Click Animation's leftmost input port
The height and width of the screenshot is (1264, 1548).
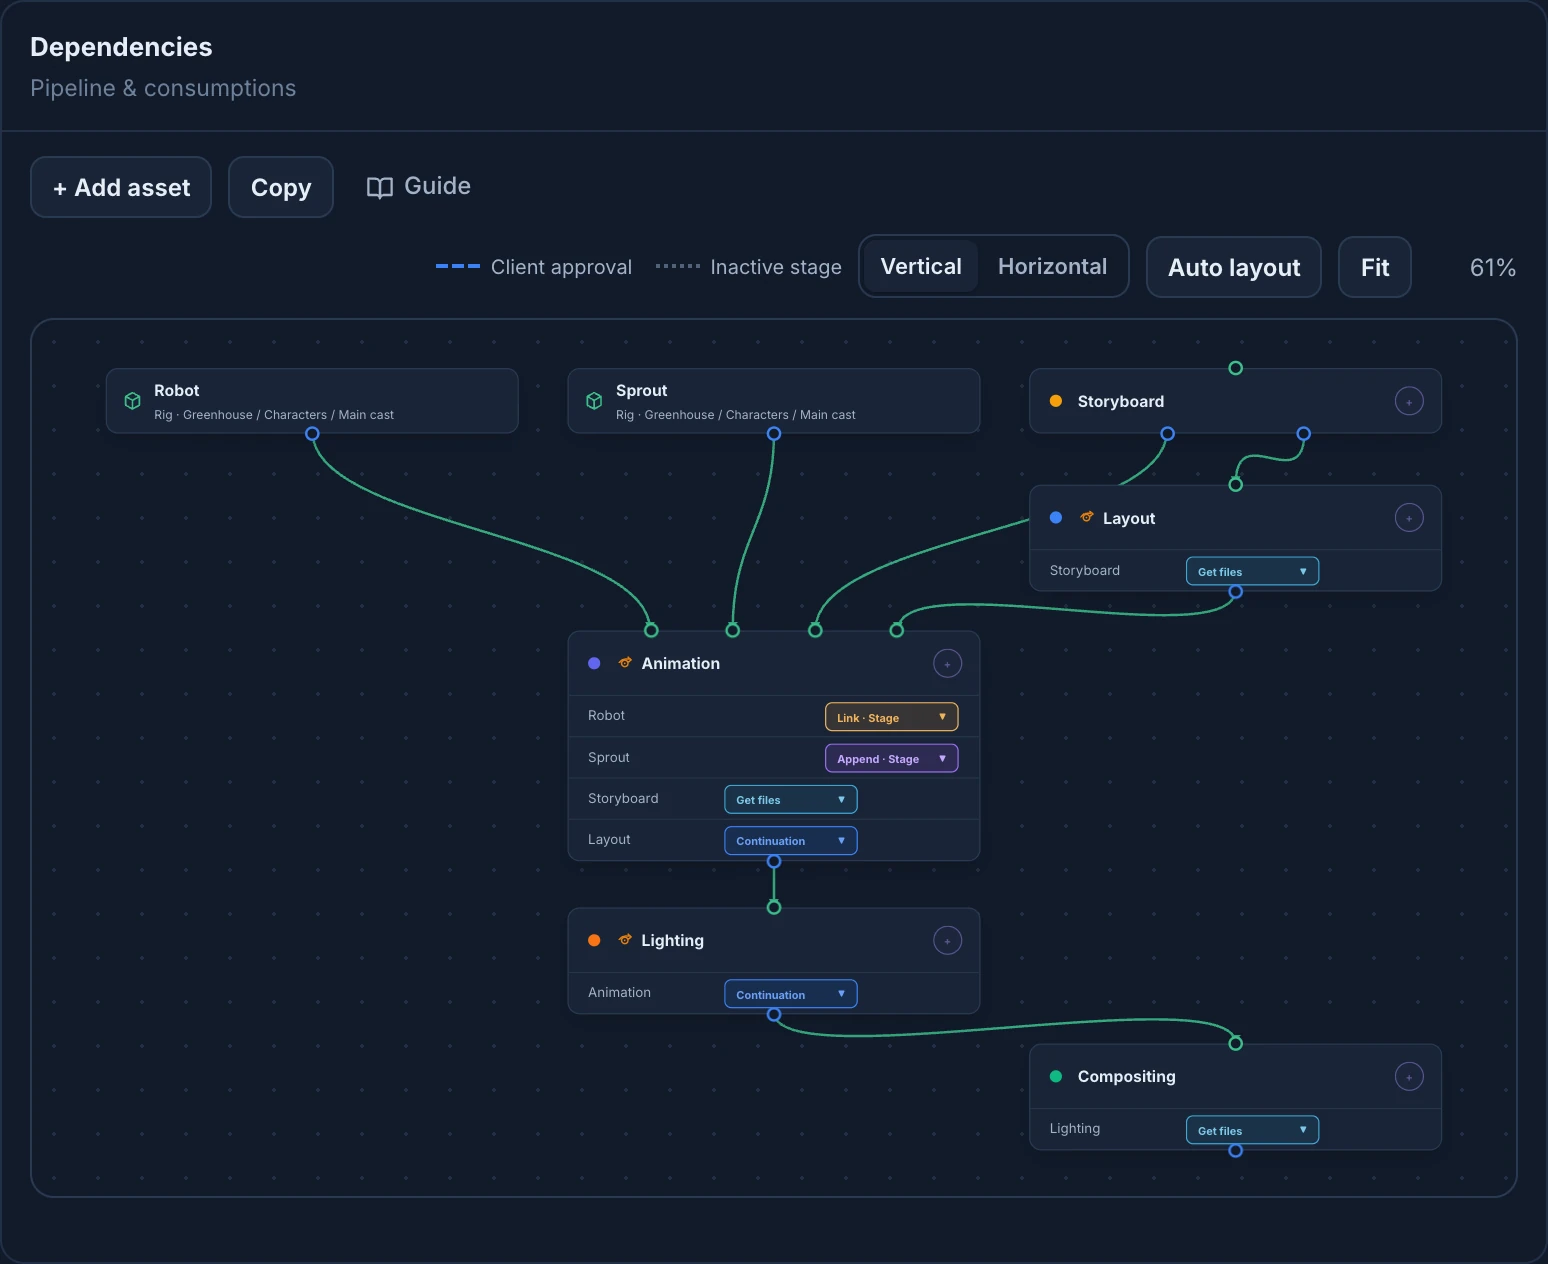click(651, 630)
